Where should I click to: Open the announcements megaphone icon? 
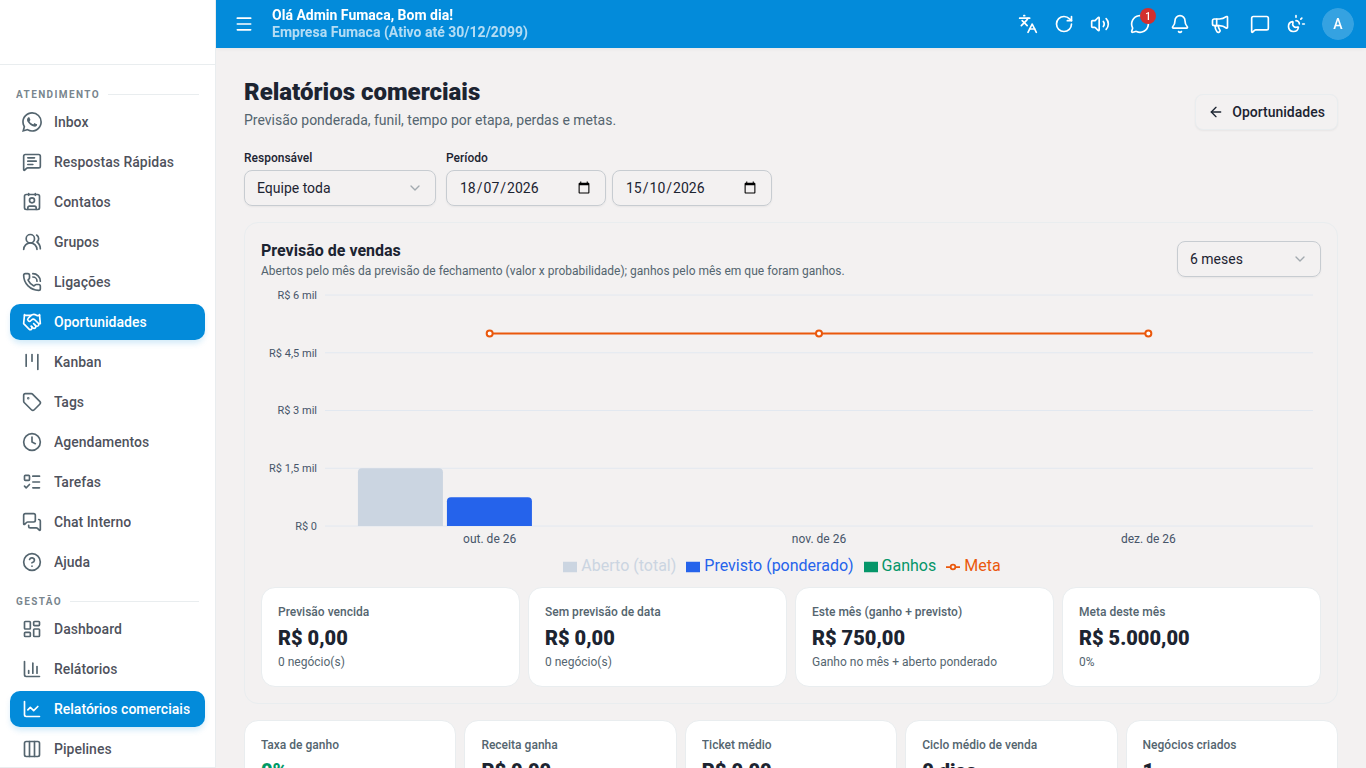(1220, 24)
